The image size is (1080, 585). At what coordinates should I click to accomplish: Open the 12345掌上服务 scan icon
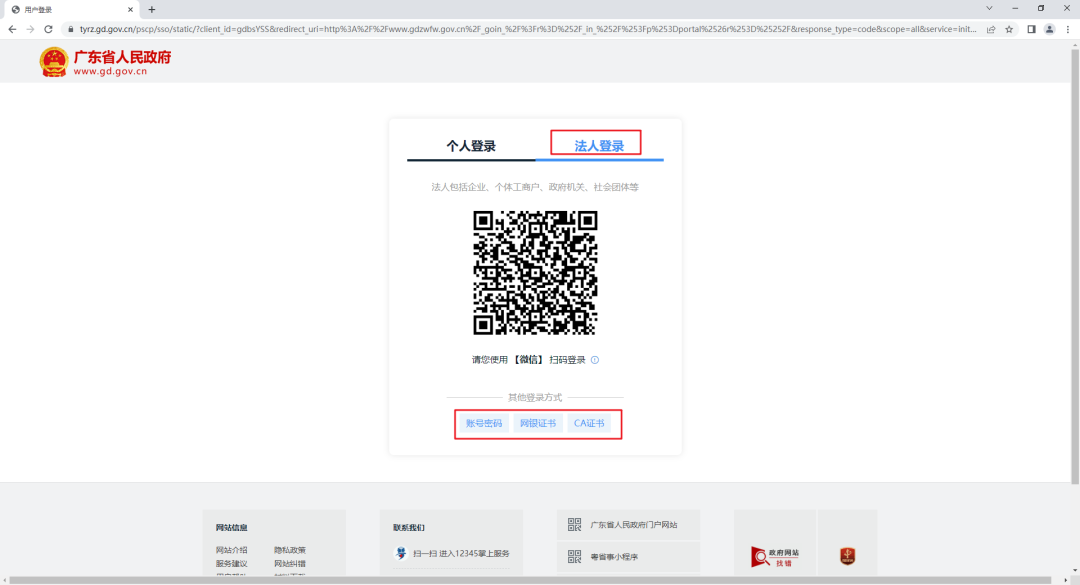coord(401,553)
